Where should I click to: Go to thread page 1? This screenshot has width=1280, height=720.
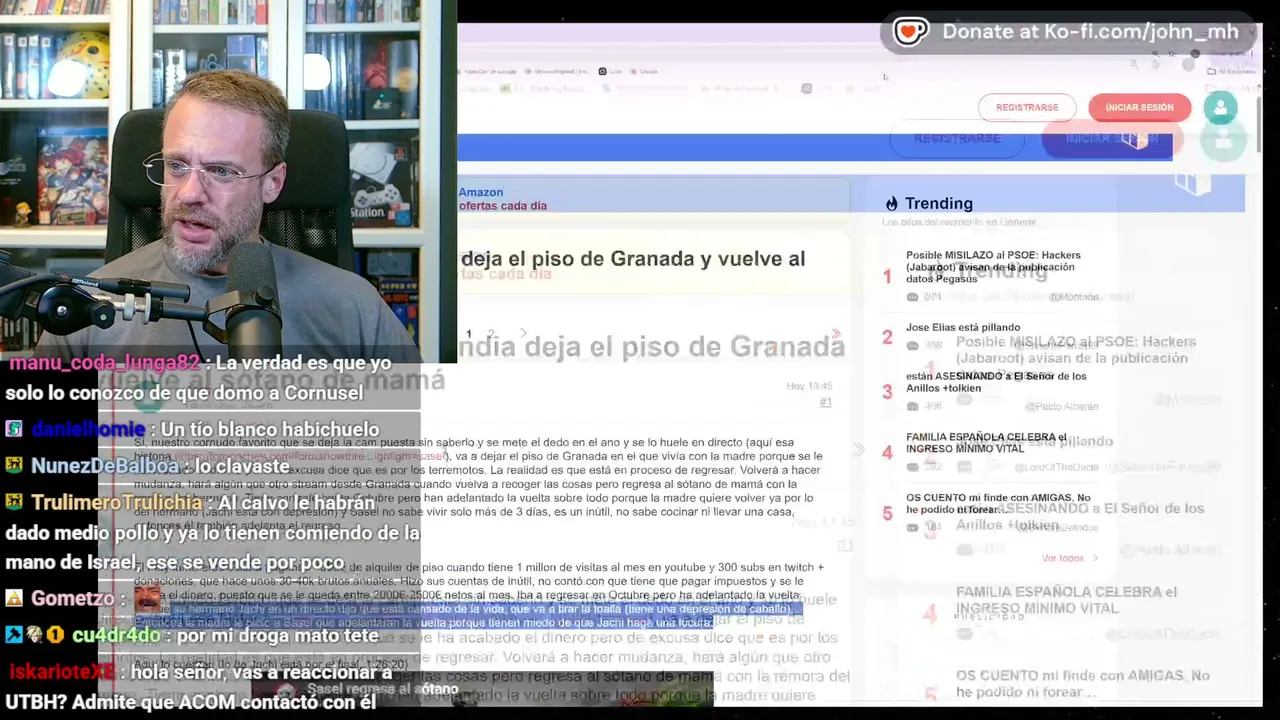(468, 334)
